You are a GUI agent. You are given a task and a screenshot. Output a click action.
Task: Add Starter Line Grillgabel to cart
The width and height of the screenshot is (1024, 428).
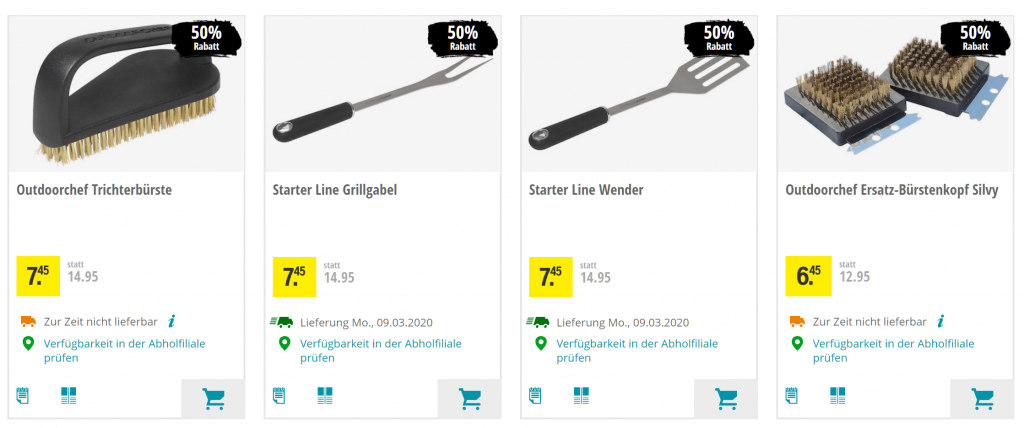469,399
